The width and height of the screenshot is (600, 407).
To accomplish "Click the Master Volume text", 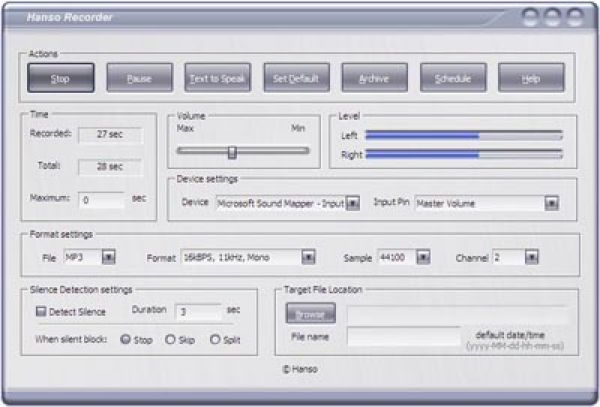I will coord(446,204).
